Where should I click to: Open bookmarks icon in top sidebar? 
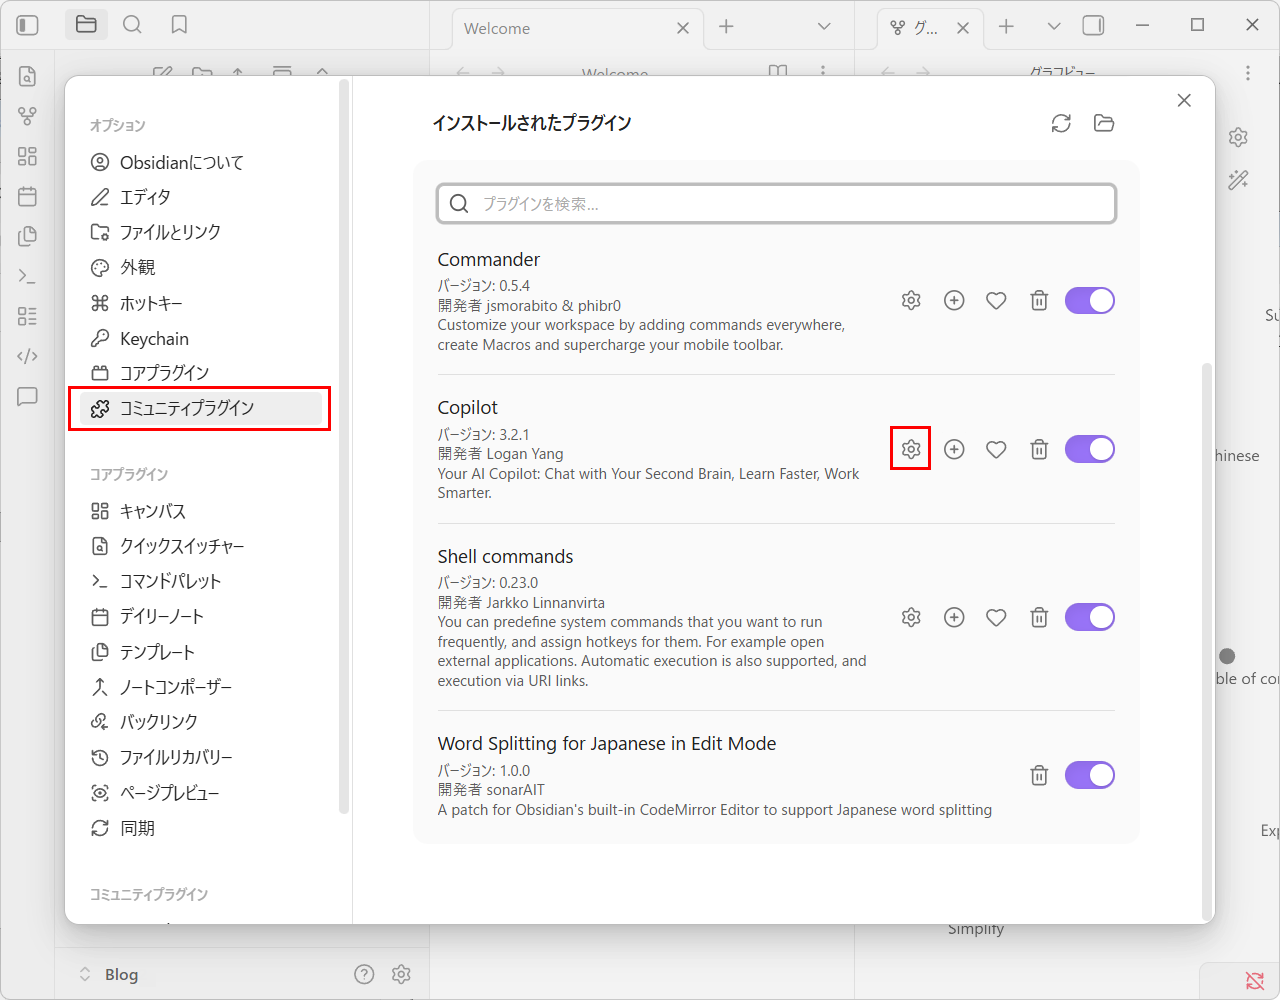coord(179,25)
